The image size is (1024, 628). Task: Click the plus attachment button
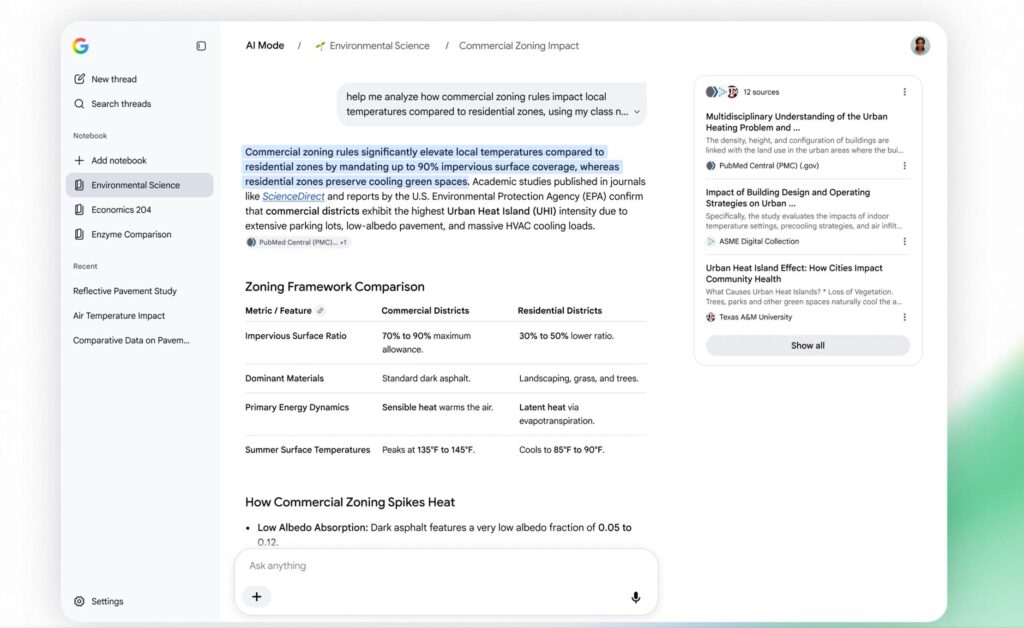coord(257,597)
